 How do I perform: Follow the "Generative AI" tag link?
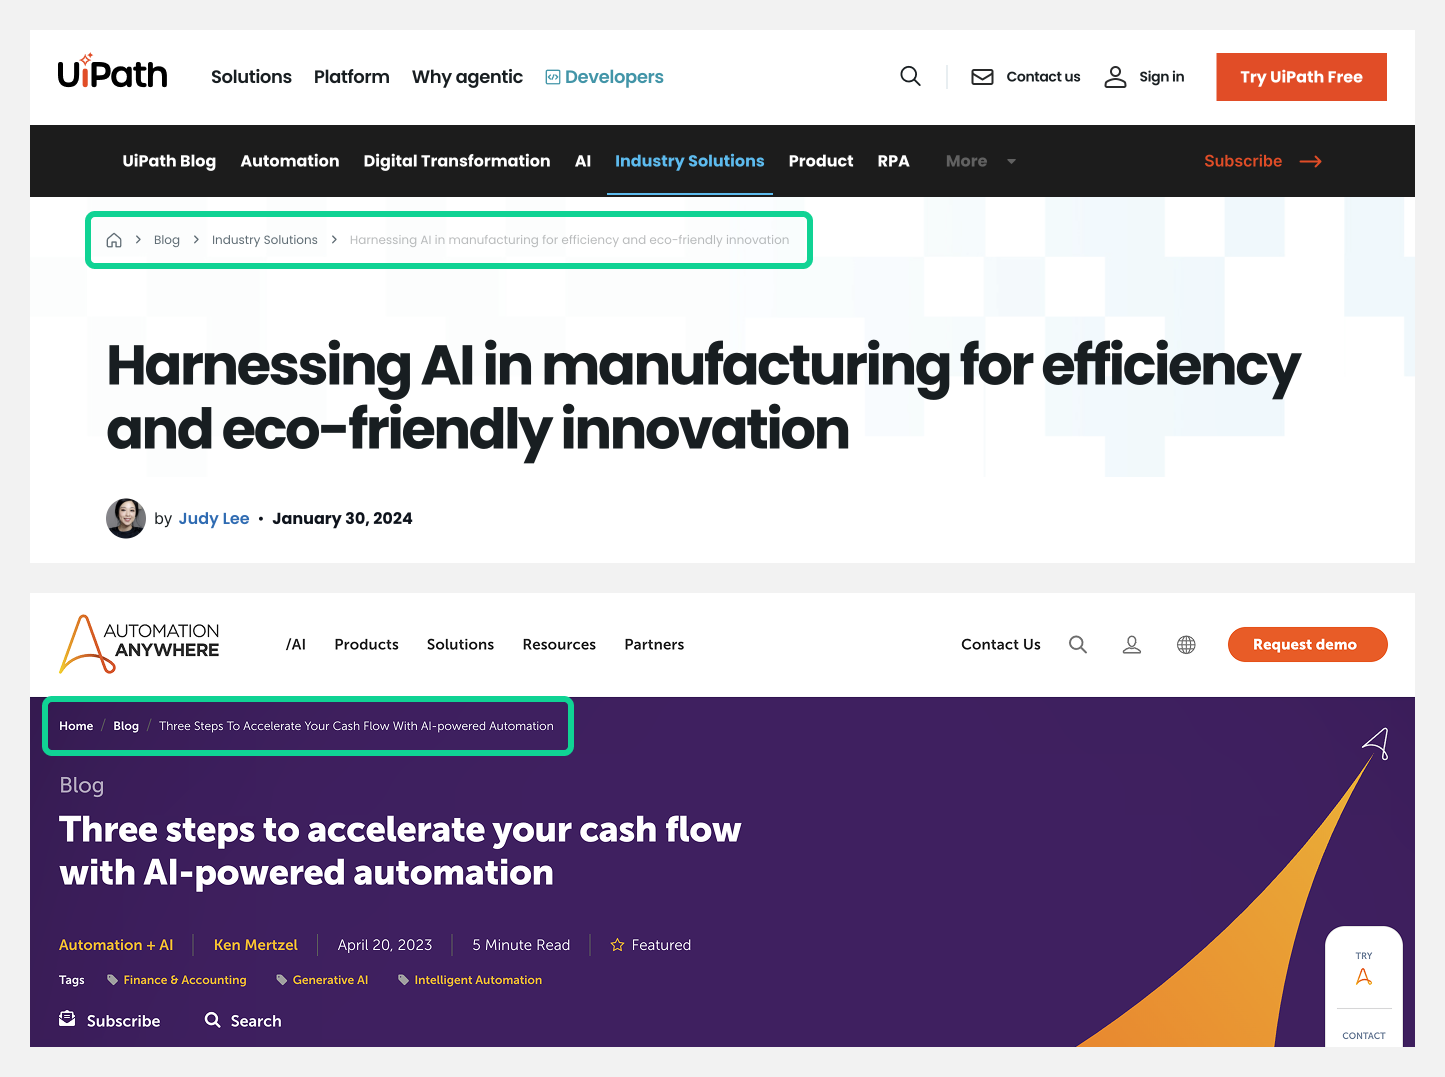coord(330,980)
